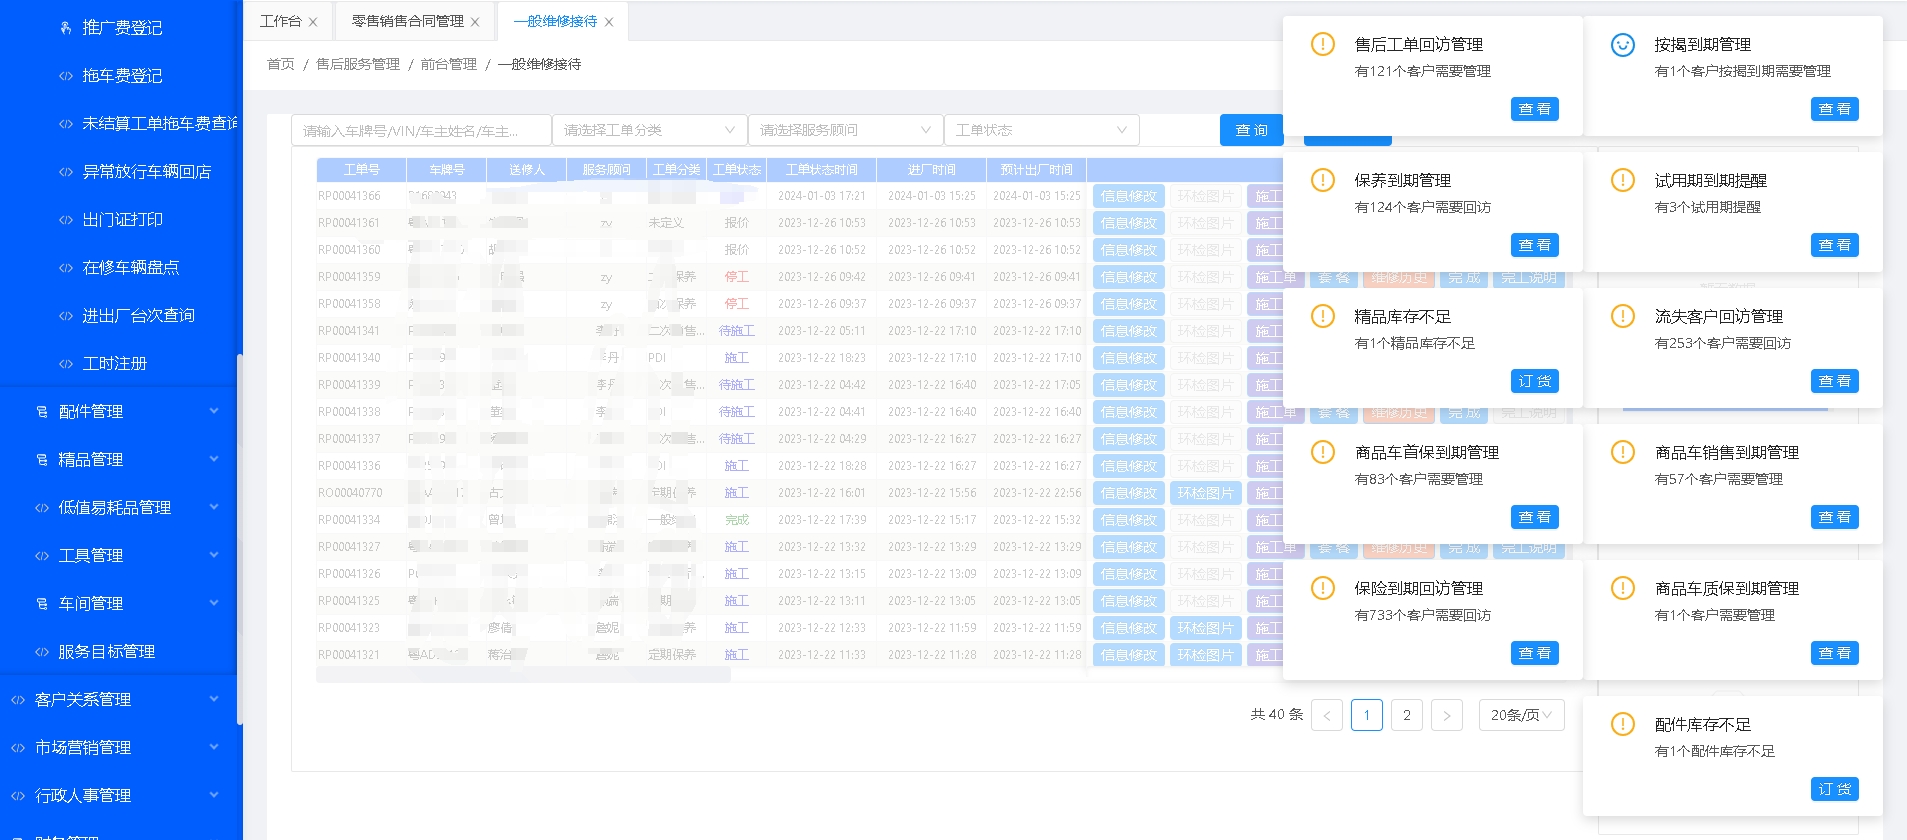Image resolution: width=1907 pixels, height=840 pixels.
Task: Click the warning icon on 保养到期管理
Action: click(x=1323, y=180)
